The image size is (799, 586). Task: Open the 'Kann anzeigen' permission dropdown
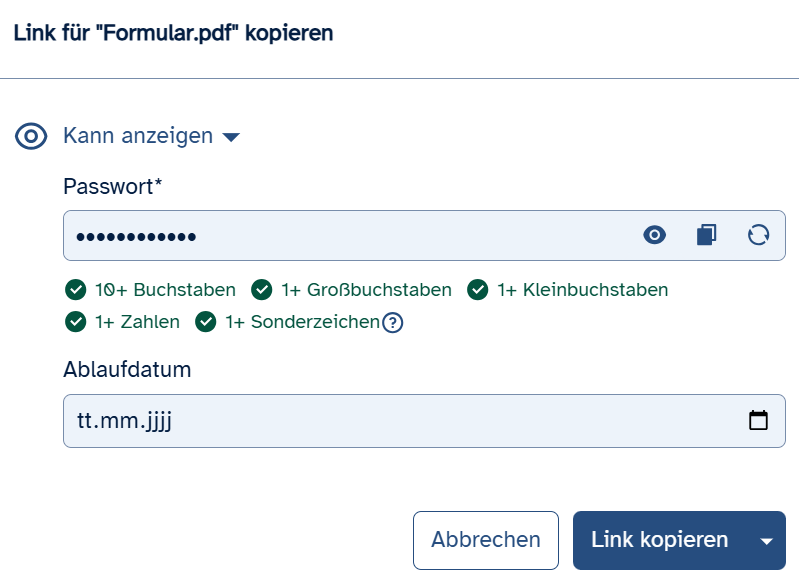[x=139, y=136]
